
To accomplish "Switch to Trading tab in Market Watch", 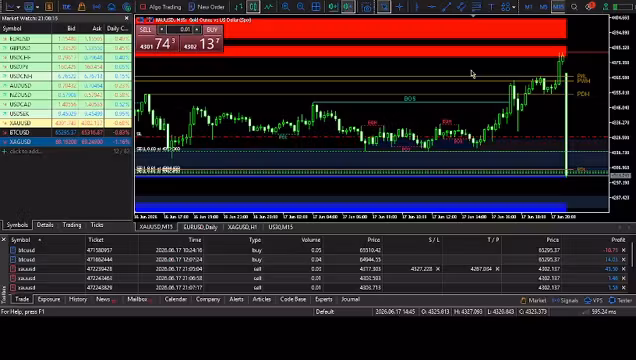I will tap(72, 225).
